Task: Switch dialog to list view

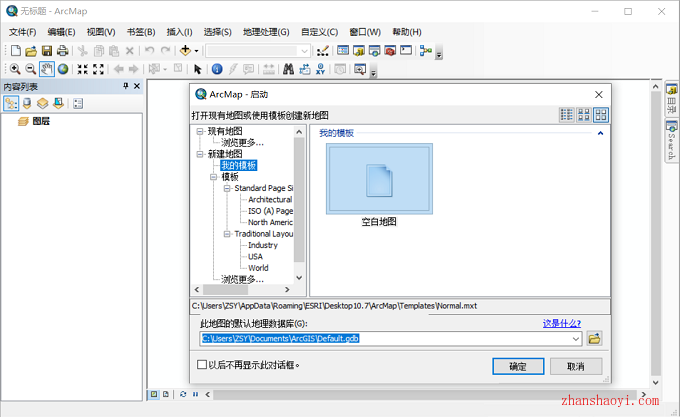Action: 566,115
